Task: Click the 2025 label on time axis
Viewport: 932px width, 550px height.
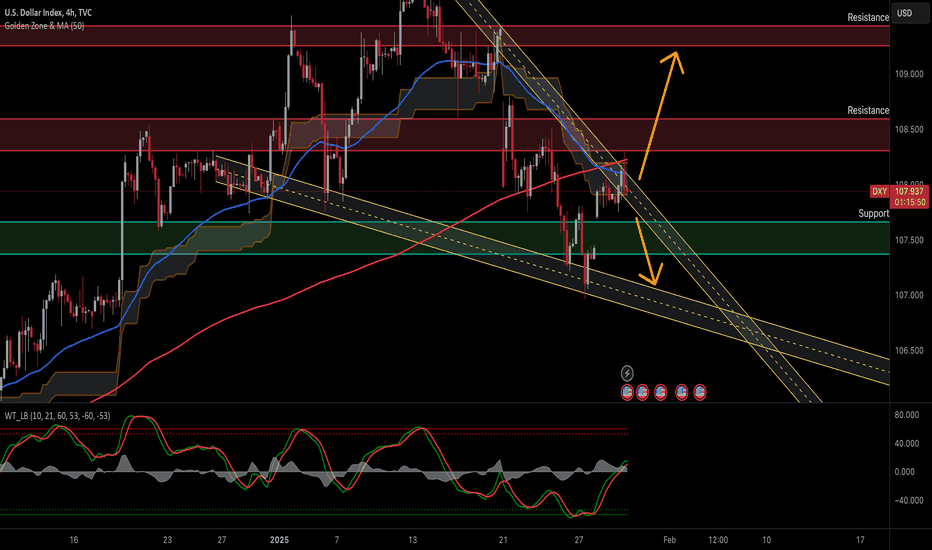Action: pyautogui.click(x=279, y=540)
